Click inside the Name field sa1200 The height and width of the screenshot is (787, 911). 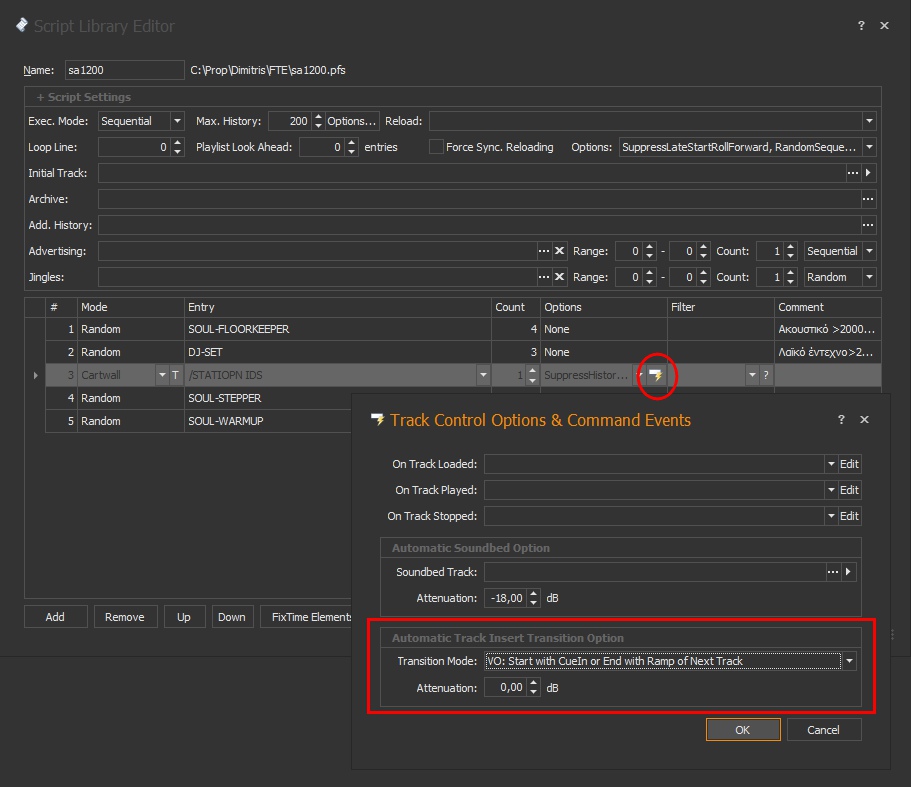tap(124, 70)
